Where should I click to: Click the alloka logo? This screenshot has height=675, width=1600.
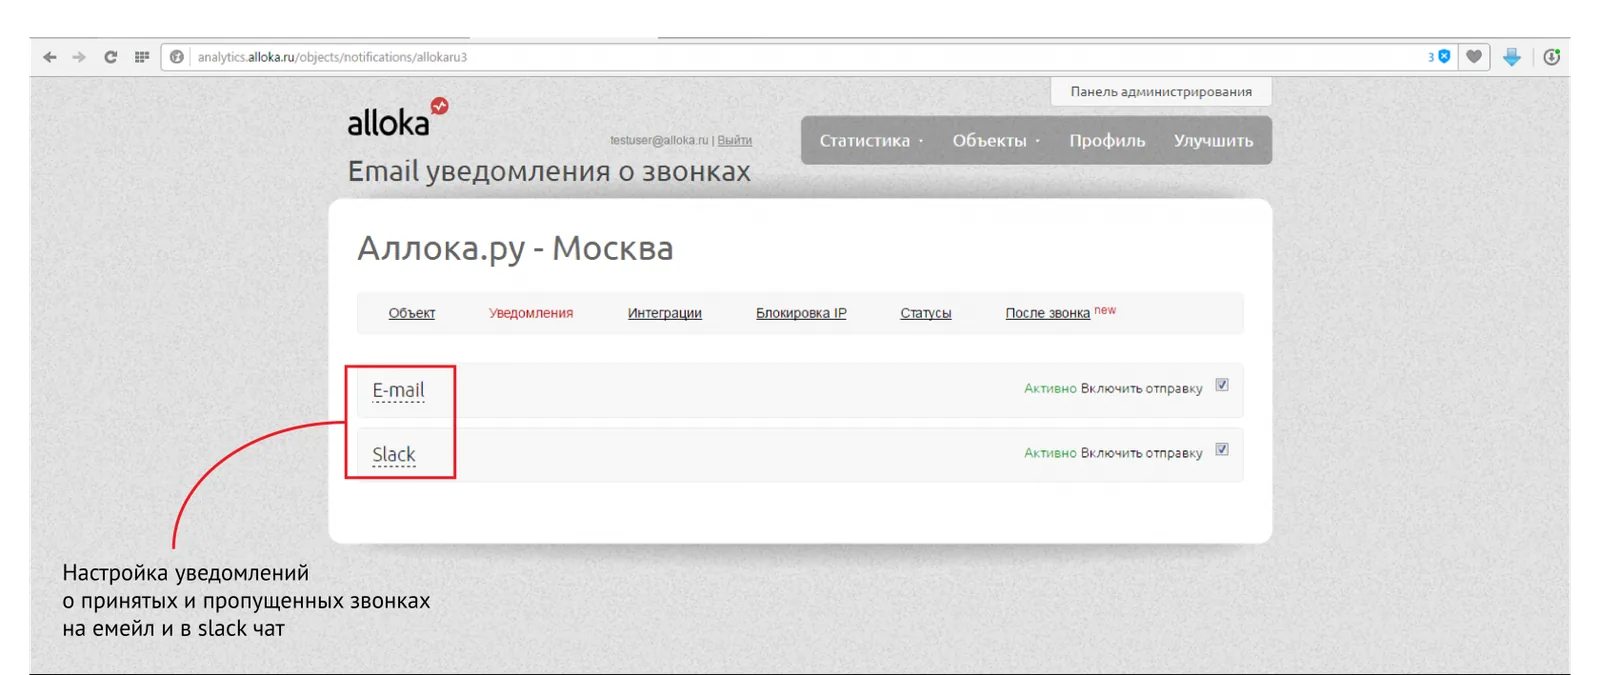(x=397, y=117)
